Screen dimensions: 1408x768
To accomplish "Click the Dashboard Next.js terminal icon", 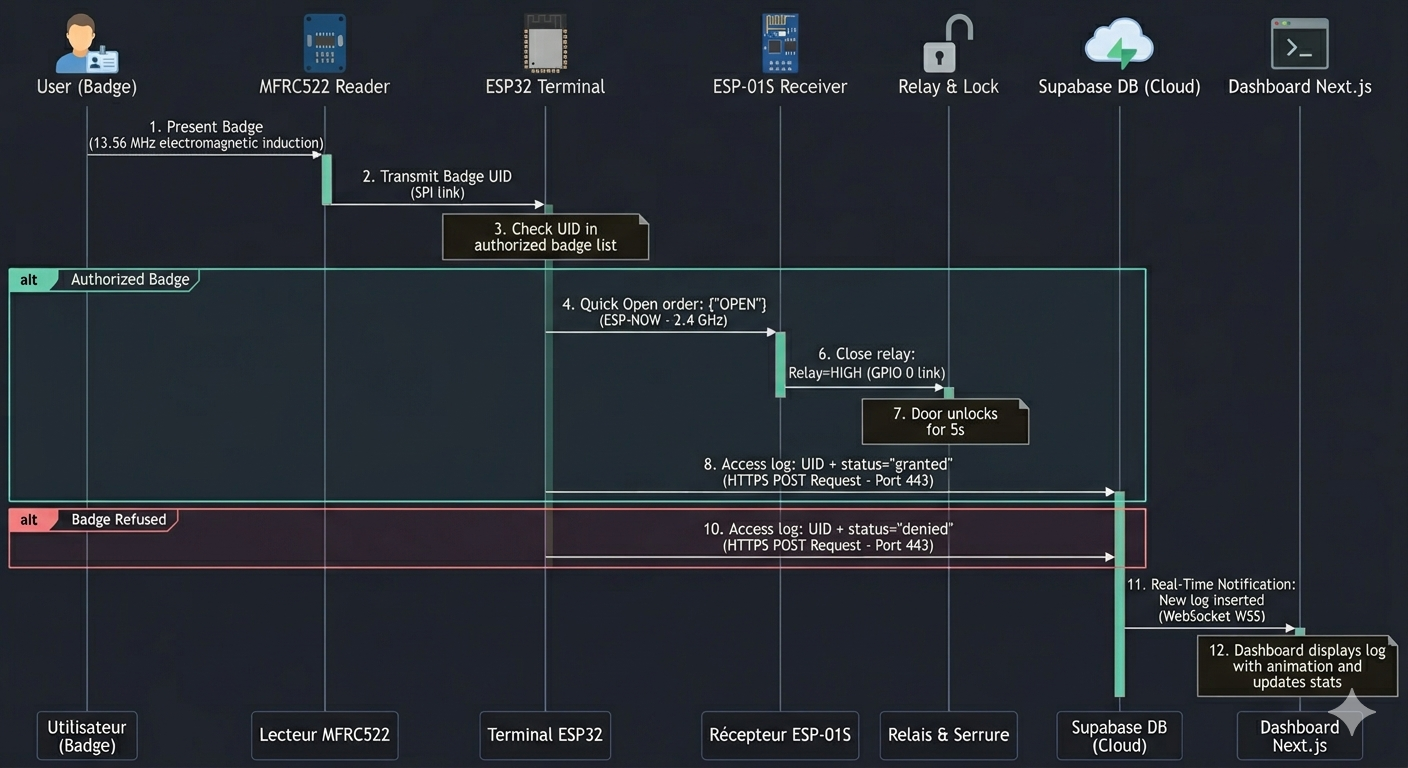I will tap(1299, 44).
